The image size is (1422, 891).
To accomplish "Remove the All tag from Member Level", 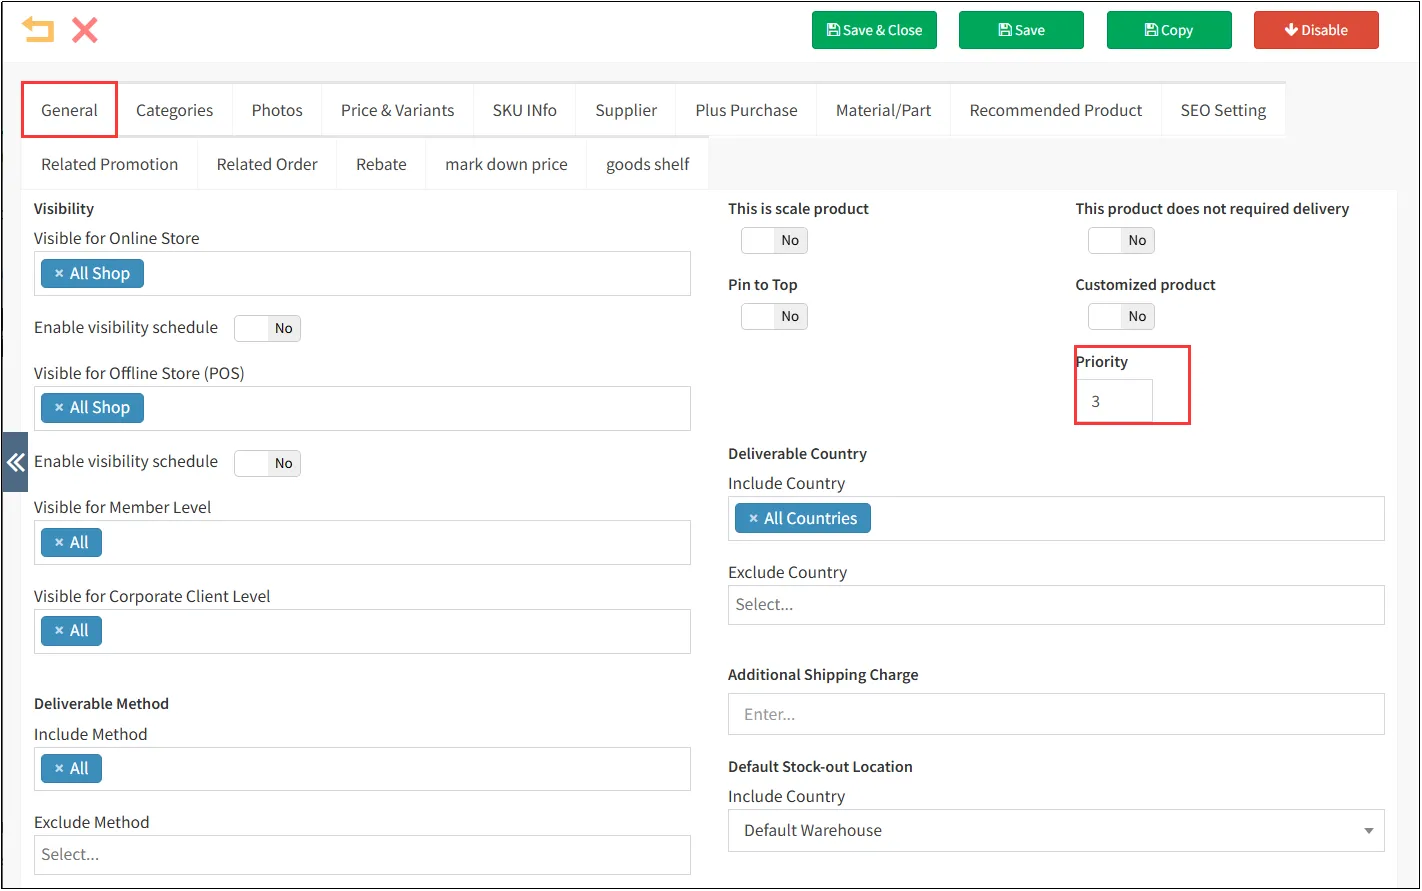I will coord(59,543).
